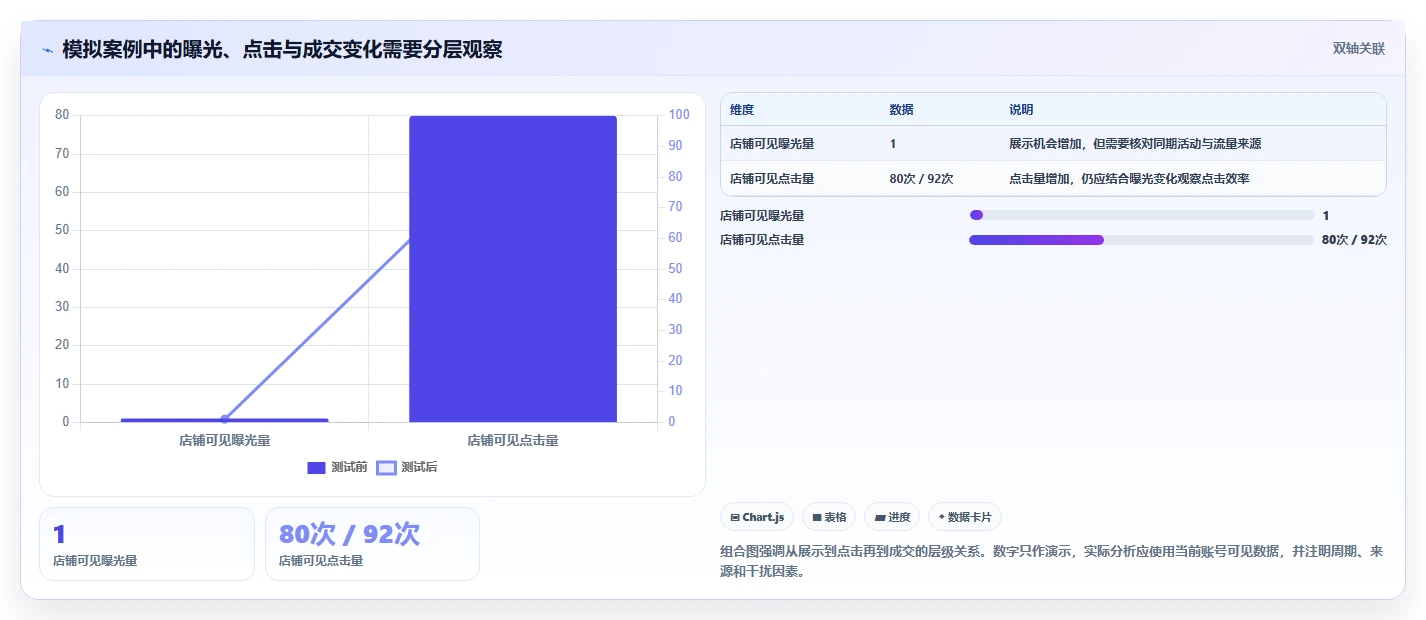Click the left axis value 80
The height and width of the screenshot is (620, 1426).
coord(62,115)
